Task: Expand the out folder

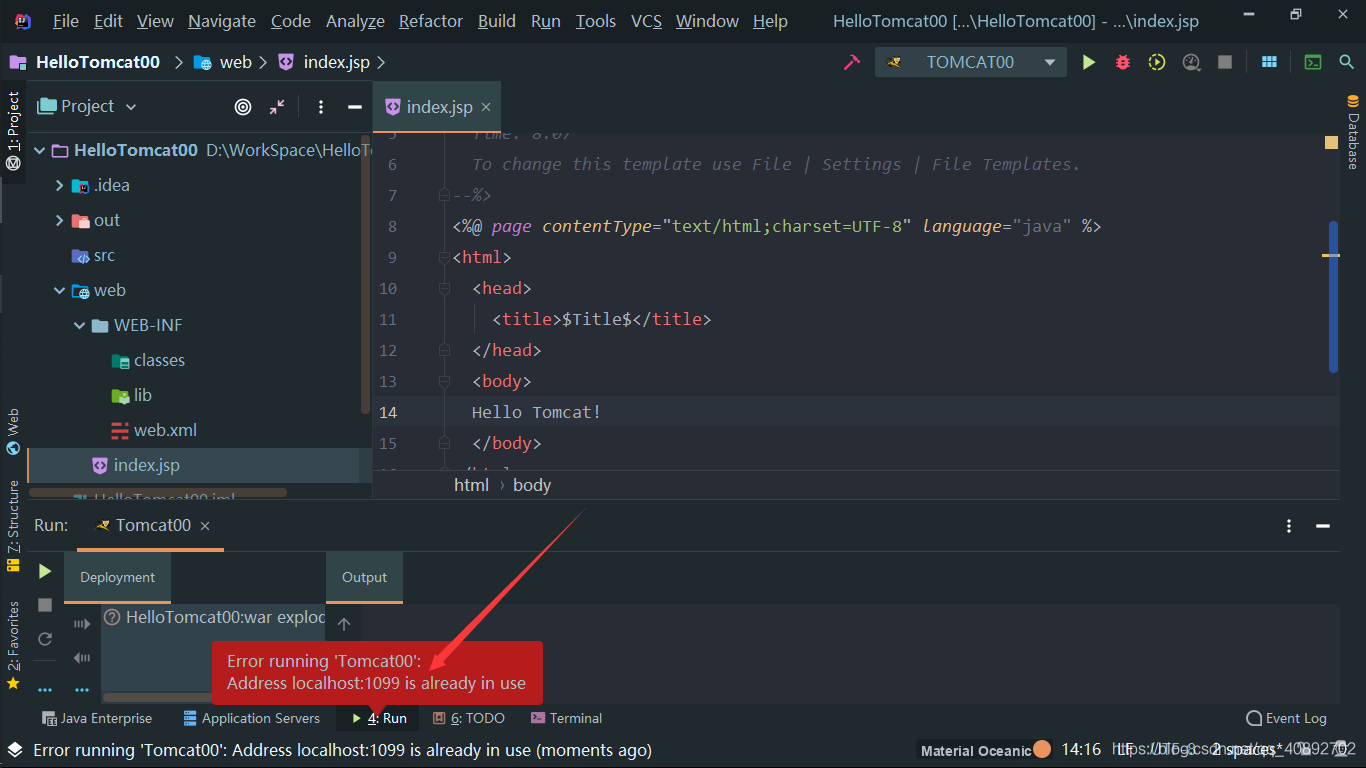Action: [x=60, y=221]
